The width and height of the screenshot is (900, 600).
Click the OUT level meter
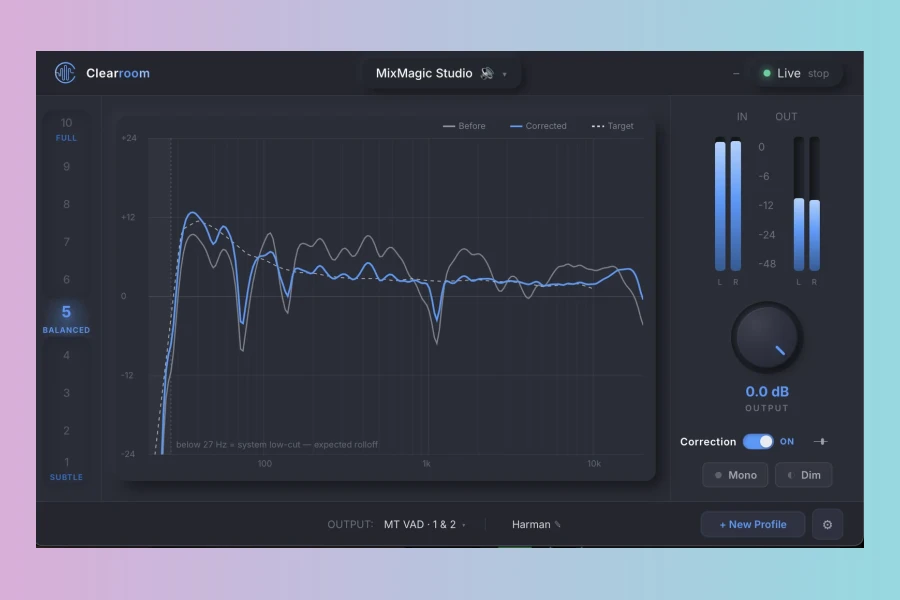point(806,204)
